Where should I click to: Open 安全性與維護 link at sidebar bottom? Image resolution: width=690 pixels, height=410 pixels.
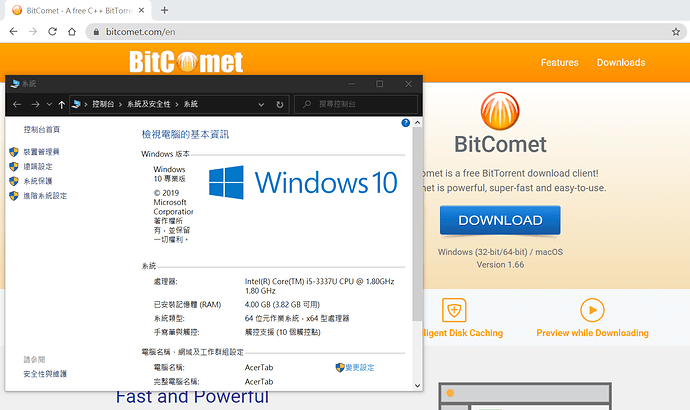pos(45,374)
